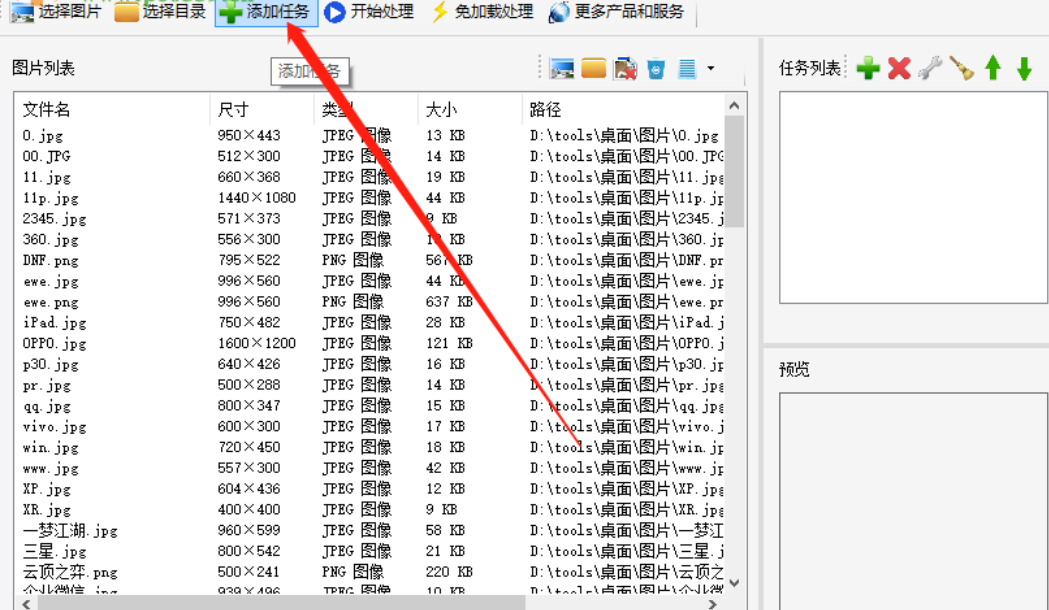This screenshot has width=1049, height=610.
Task: Select the file ewe.png
Action: [50, 302]
